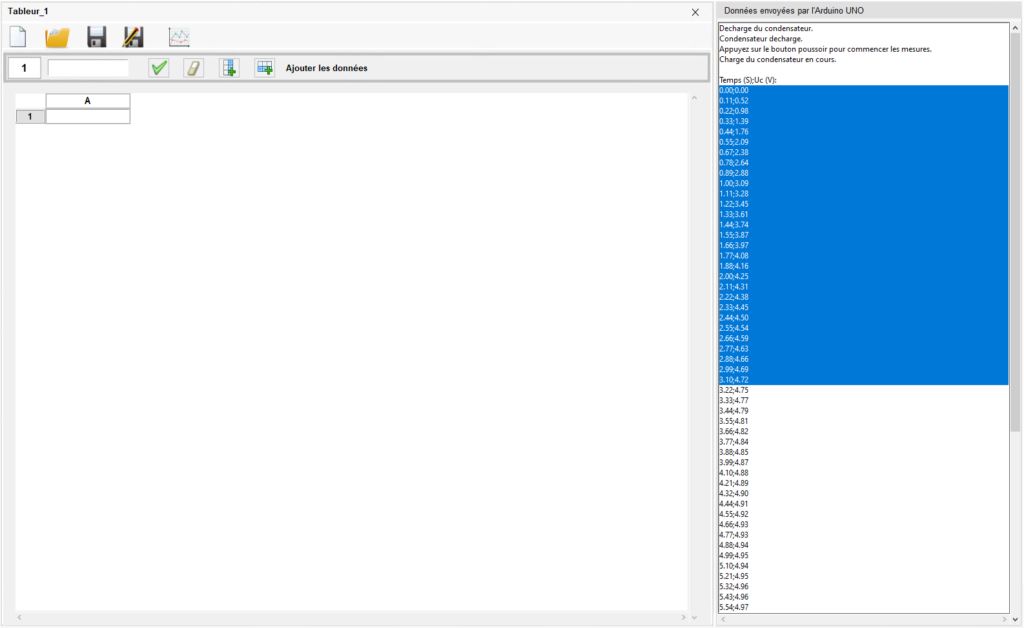Select column header A
1024x628 pixels.
click(x=88, y=101)
